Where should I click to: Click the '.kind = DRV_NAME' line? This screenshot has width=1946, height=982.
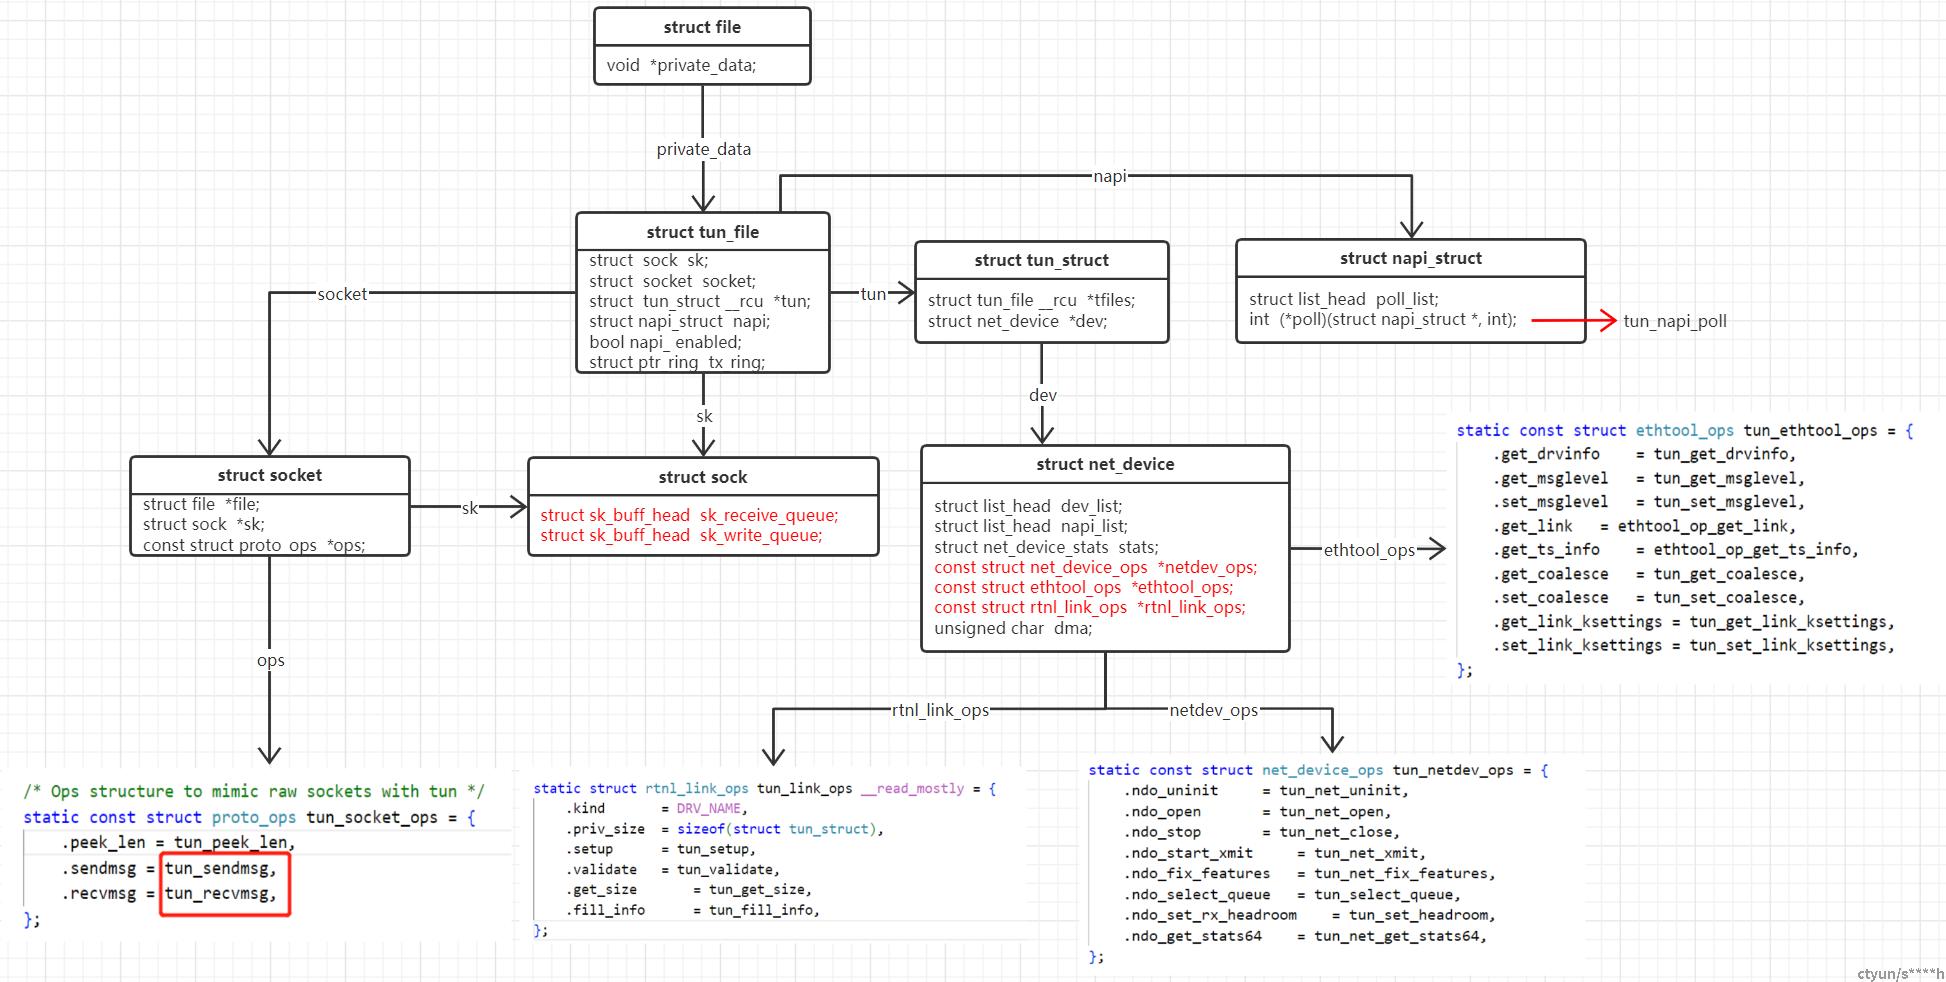point(657,808)
